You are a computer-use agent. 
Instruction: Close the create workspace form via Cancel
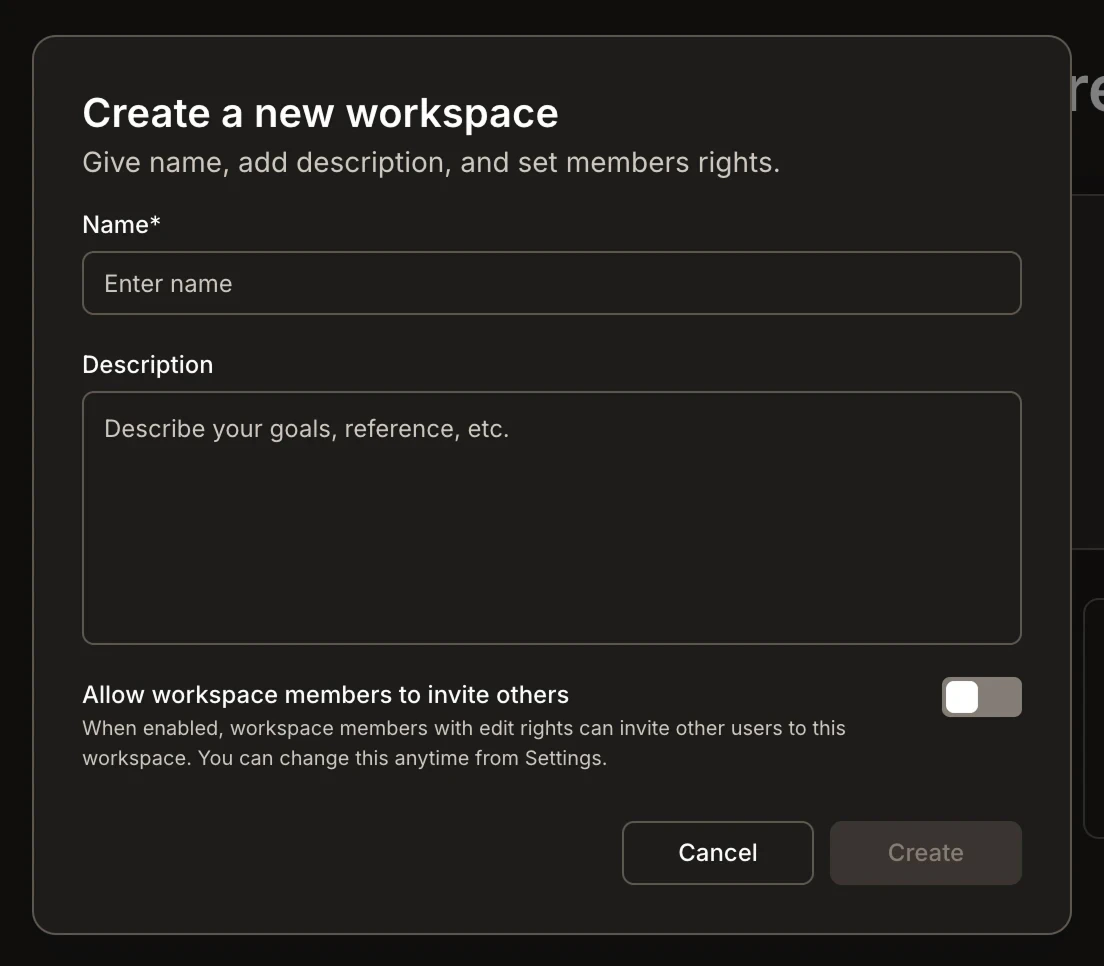[717, 852]
